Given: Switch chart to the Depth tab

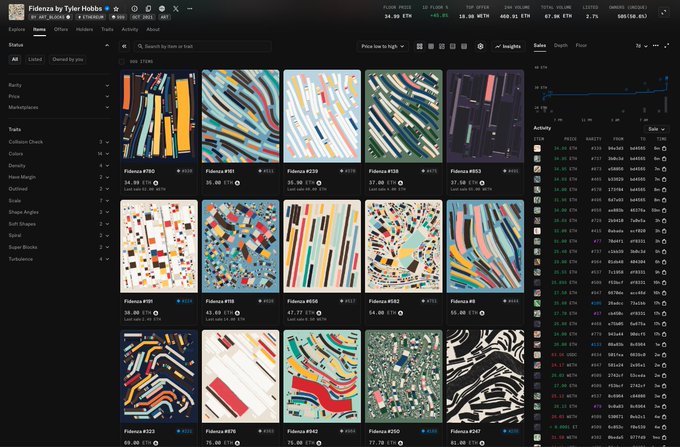Looking at the screenshot, I should 560,45.
